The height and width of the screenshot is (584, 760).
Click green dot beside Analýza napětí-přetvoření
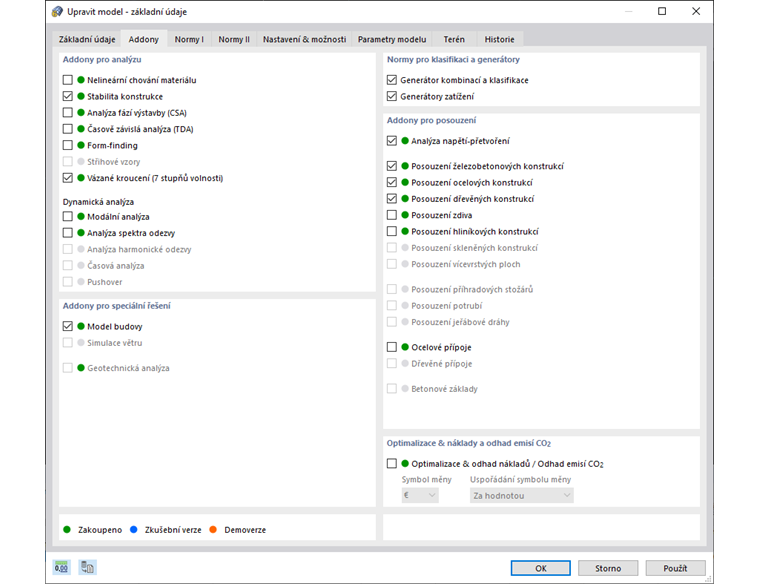(x=405, y=141)
